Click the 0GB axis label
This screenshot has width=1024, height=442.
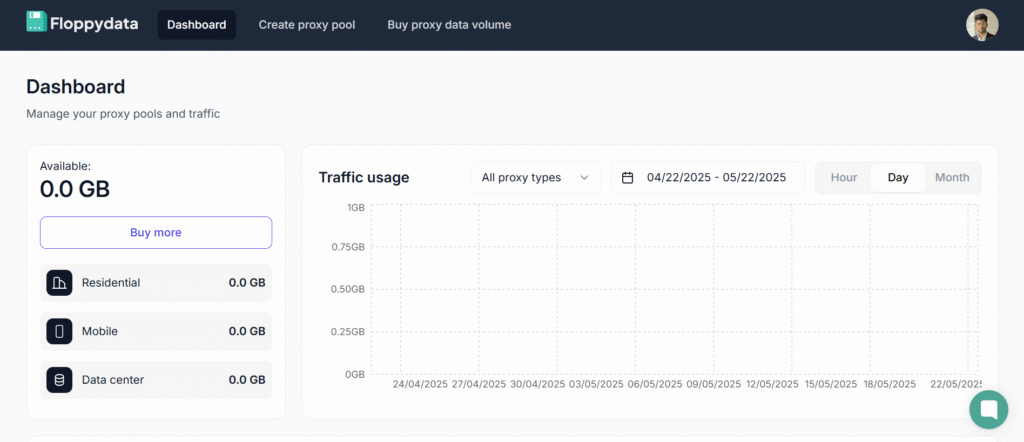(355, 374)
